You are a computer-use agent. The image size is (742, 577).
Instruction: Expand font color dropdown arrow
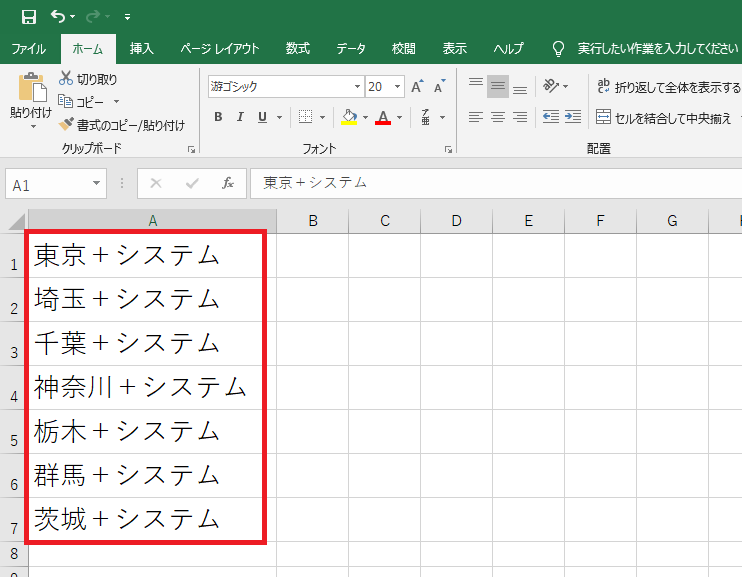pos(399,117)
